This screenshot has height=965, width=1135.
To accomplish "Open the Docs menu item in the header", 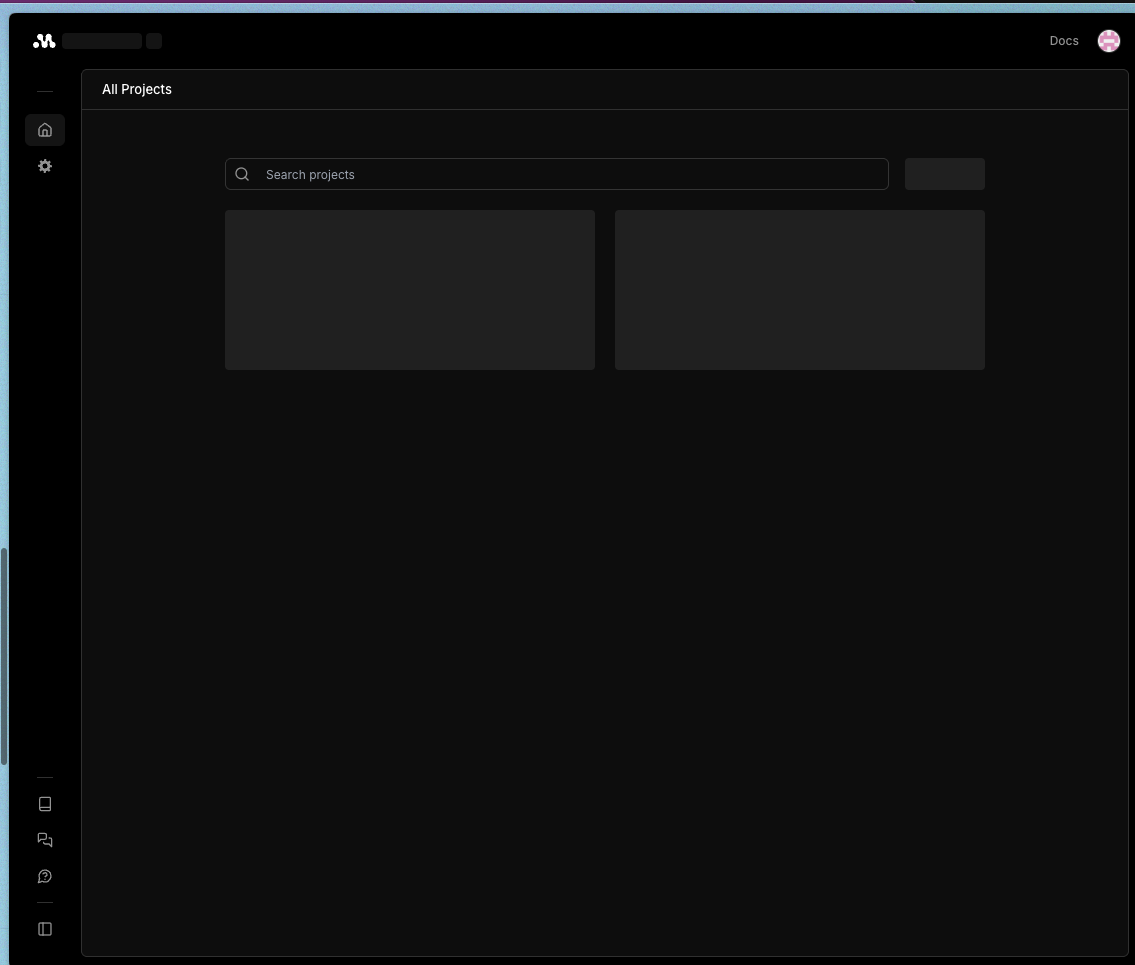I will coord(1063,40).
